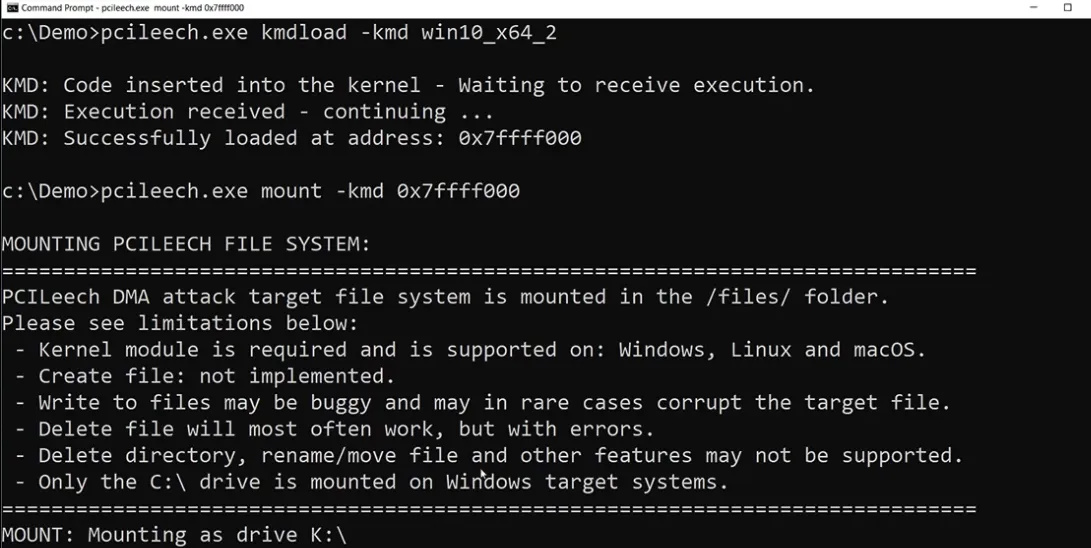Click the 'MOUNTING PCILEECH FILE SYSTEM:' heading
Viewport: 1091px width, 548px height.
(x=186, y=243)
